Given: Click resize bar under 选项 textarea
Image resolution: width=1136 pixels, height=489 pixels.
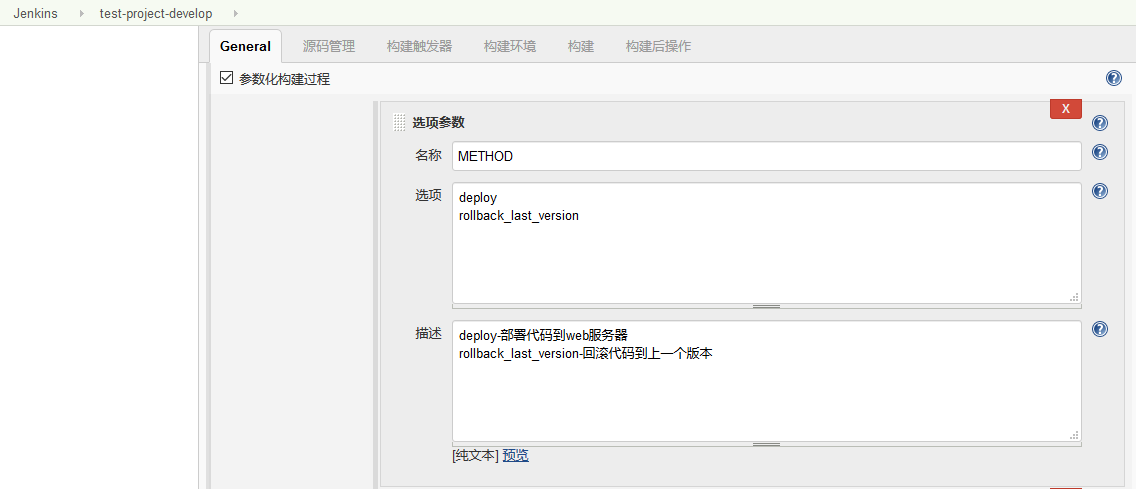Looking at the screenshot, I should point(766,306).
